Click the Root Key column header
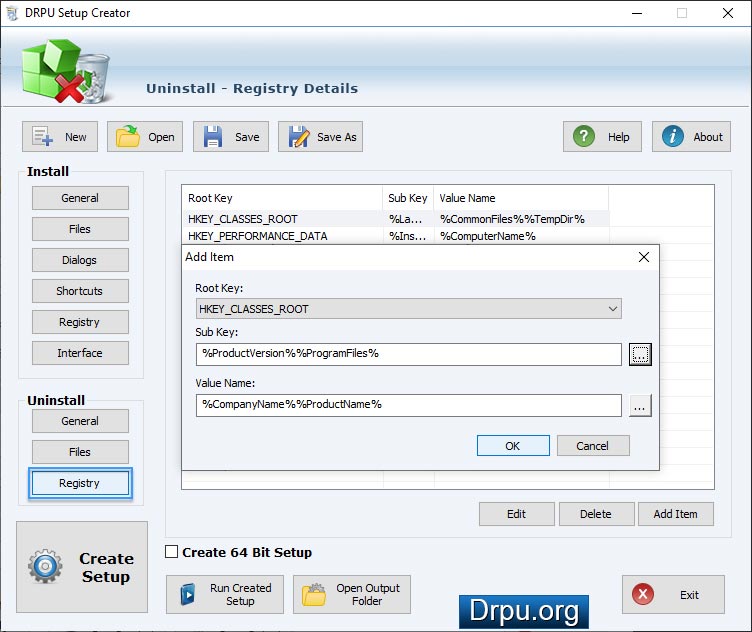752x632 pixels. coord(282,198)
